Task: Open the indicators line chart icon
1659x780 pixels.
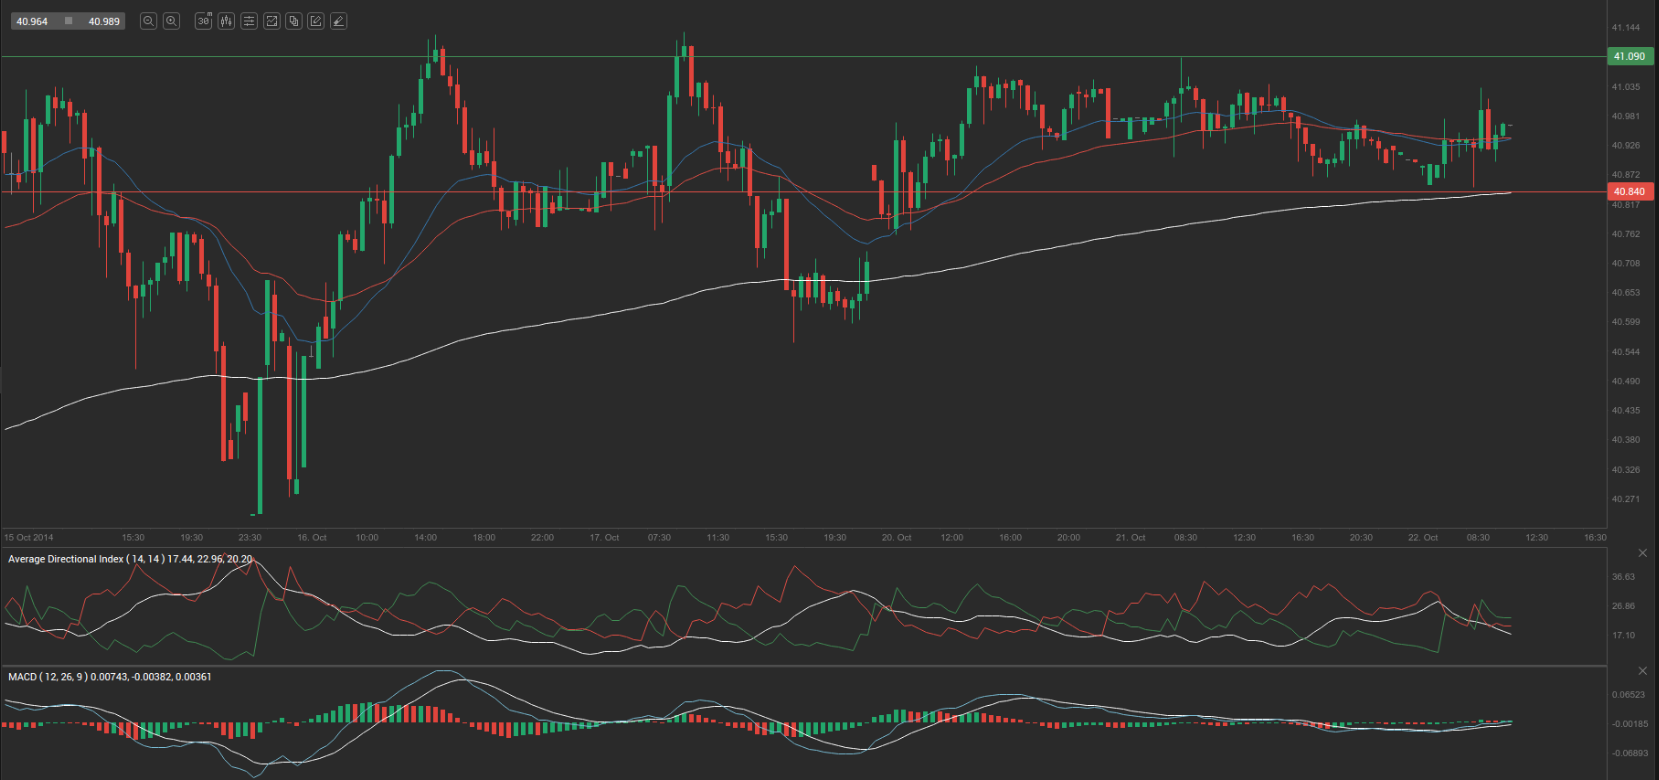Action: [271, 21]
